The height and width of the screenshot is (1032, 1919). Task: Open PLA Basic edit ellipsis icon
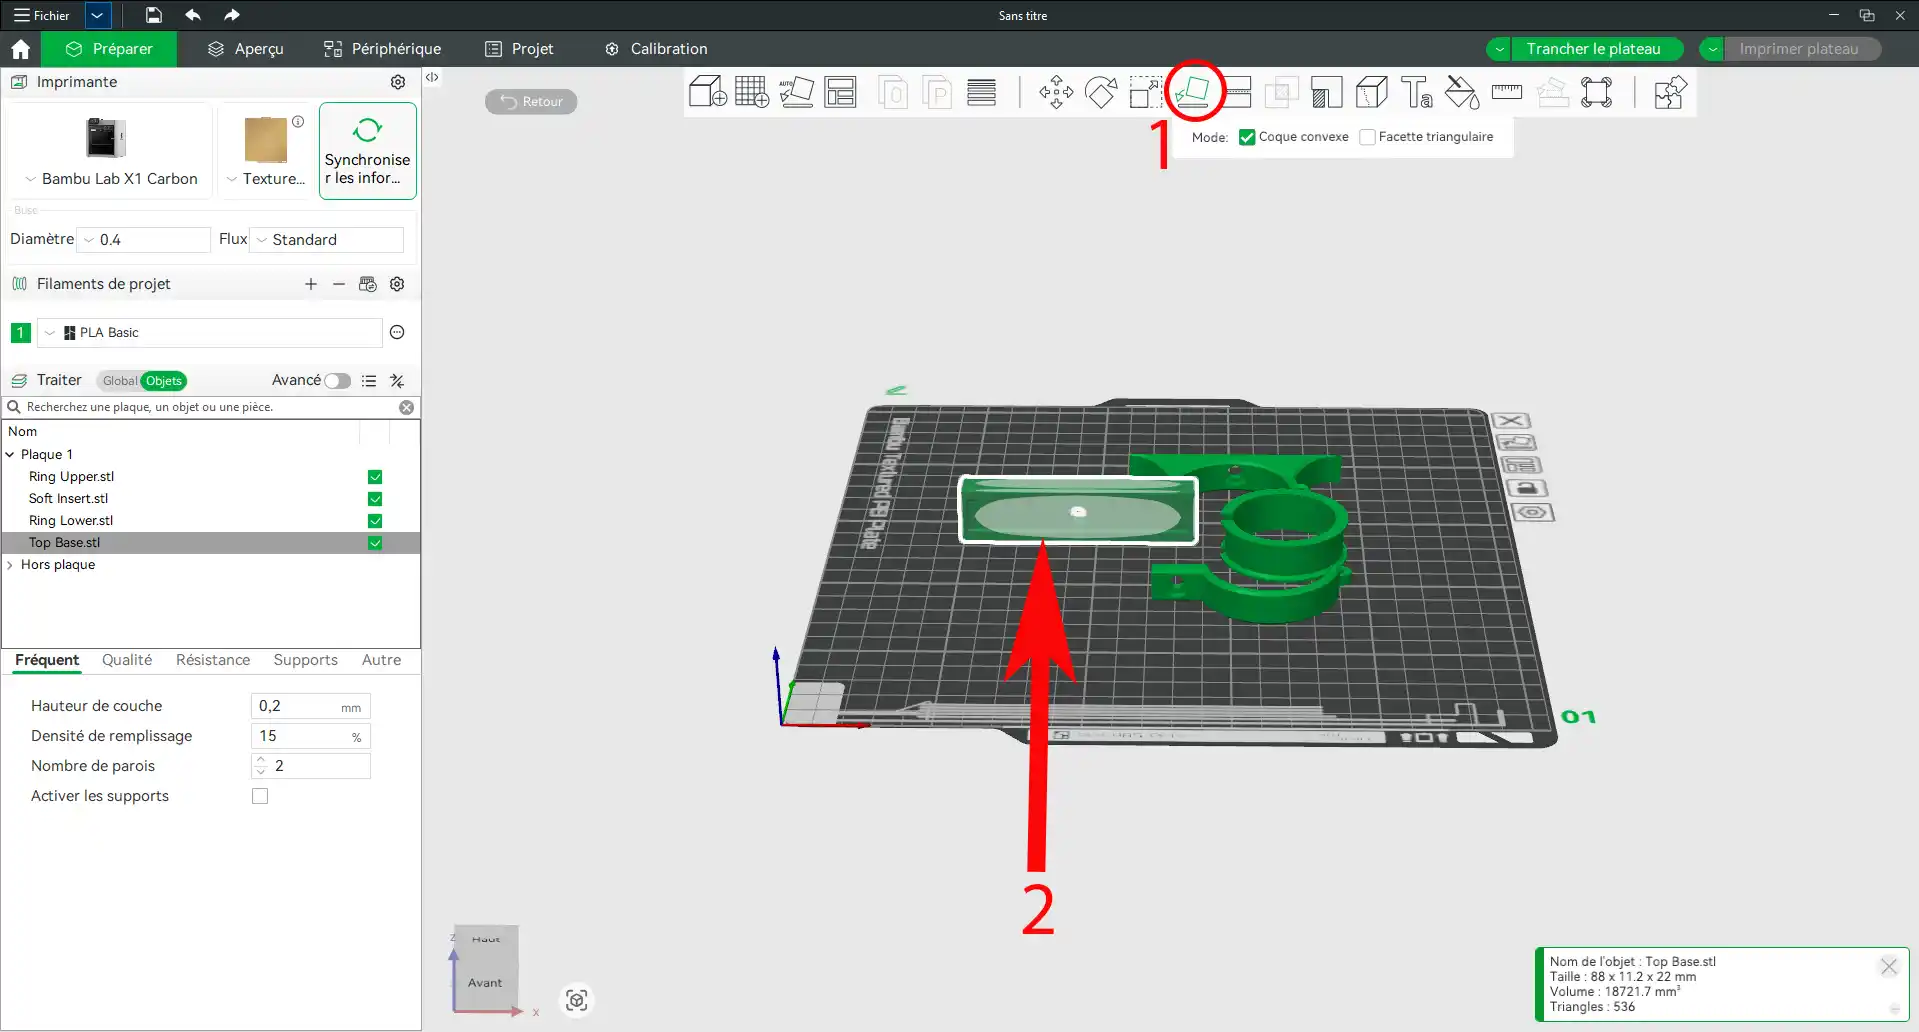[397, 332]
